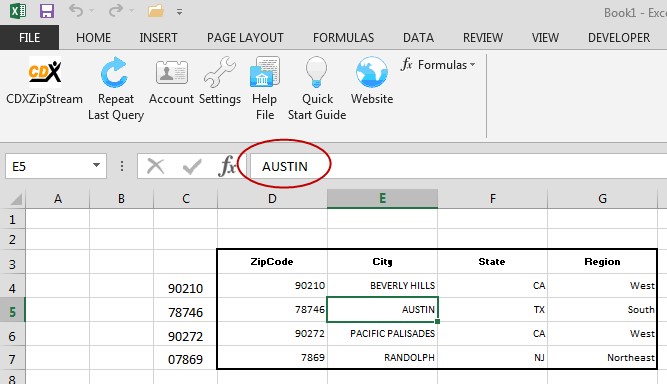The height and width of the screenshot is (384, 667).
Task: Select row 3 header
Action: pos(12,265)
